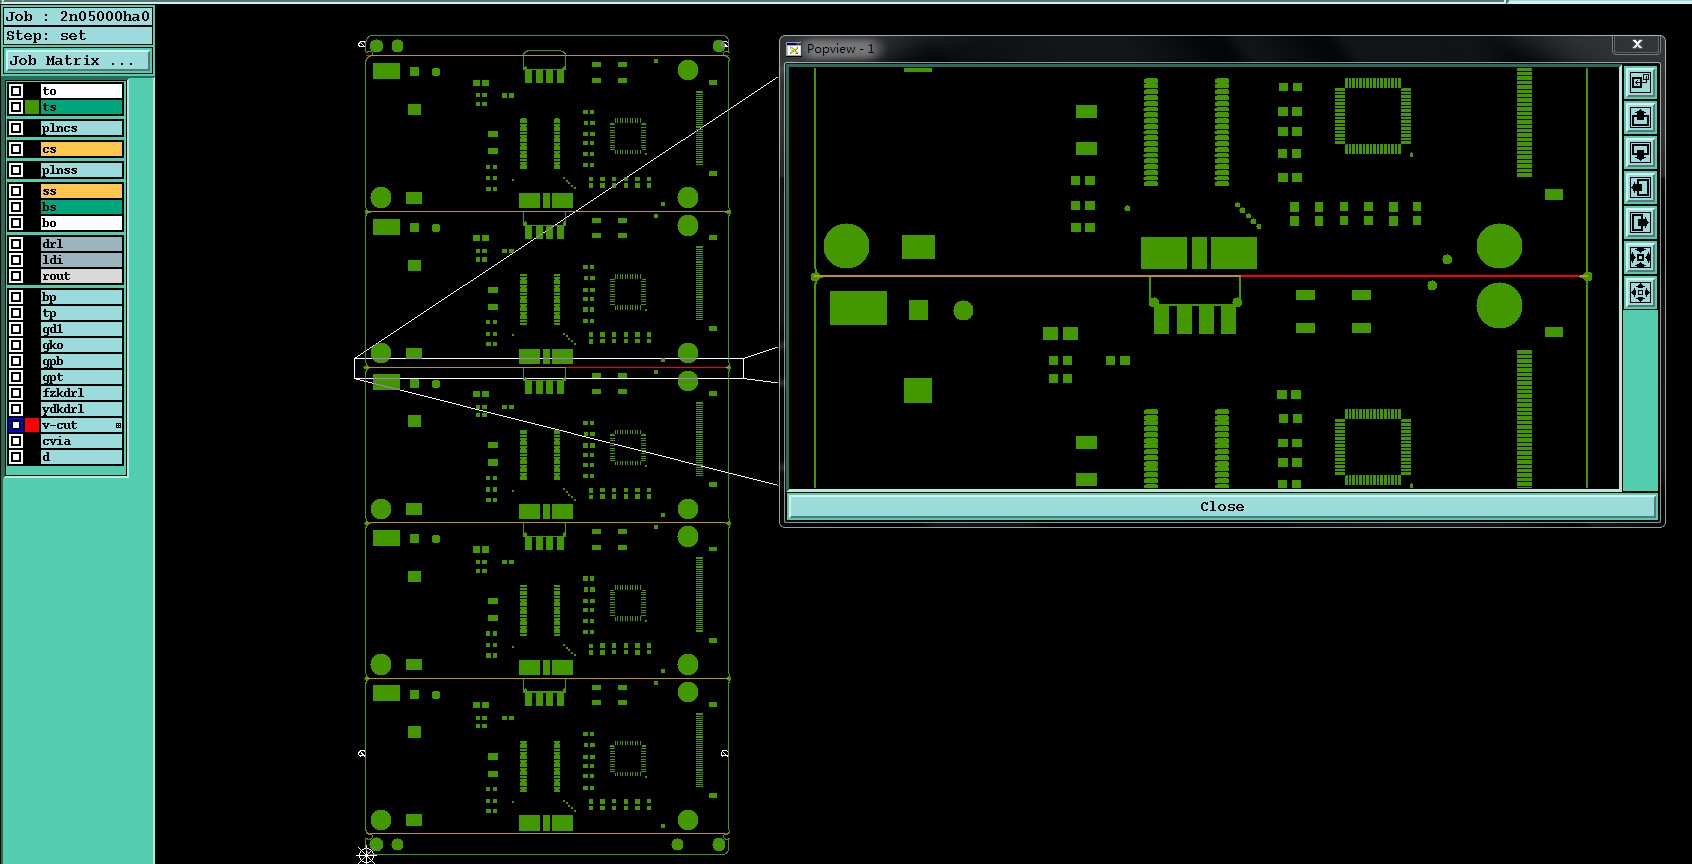Toggle the checkbox for layer plncs
The width and height of the screenshot is (1692, 864).
16,128
